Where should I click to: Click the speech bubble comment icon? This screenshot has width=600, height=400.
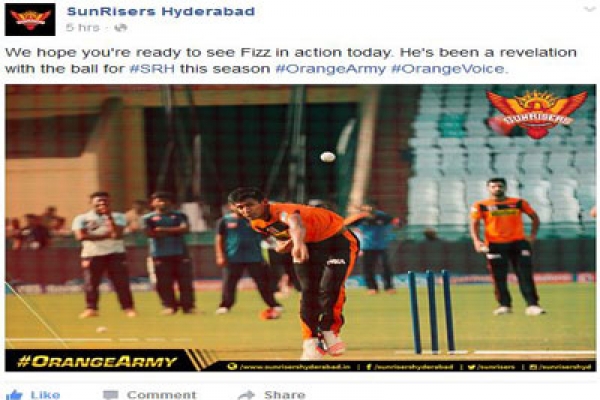tap(111, 395)
